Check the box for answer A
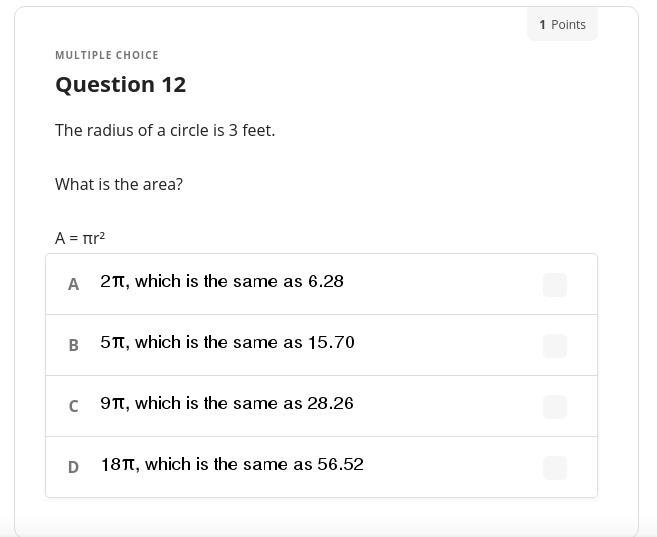The width and height of the screenshot is (657, 537). click(x=554, y=285)
